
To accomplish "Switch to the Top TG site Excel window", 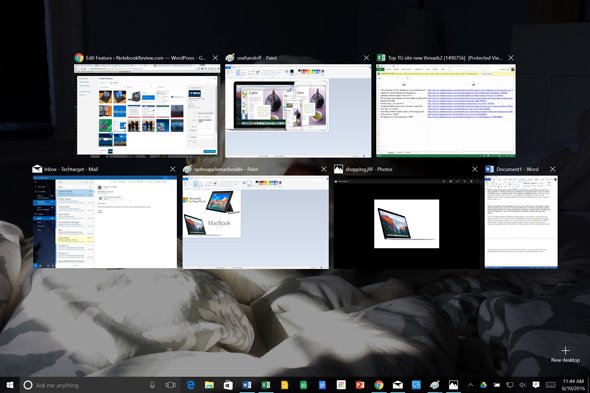I will click(446, 110).
